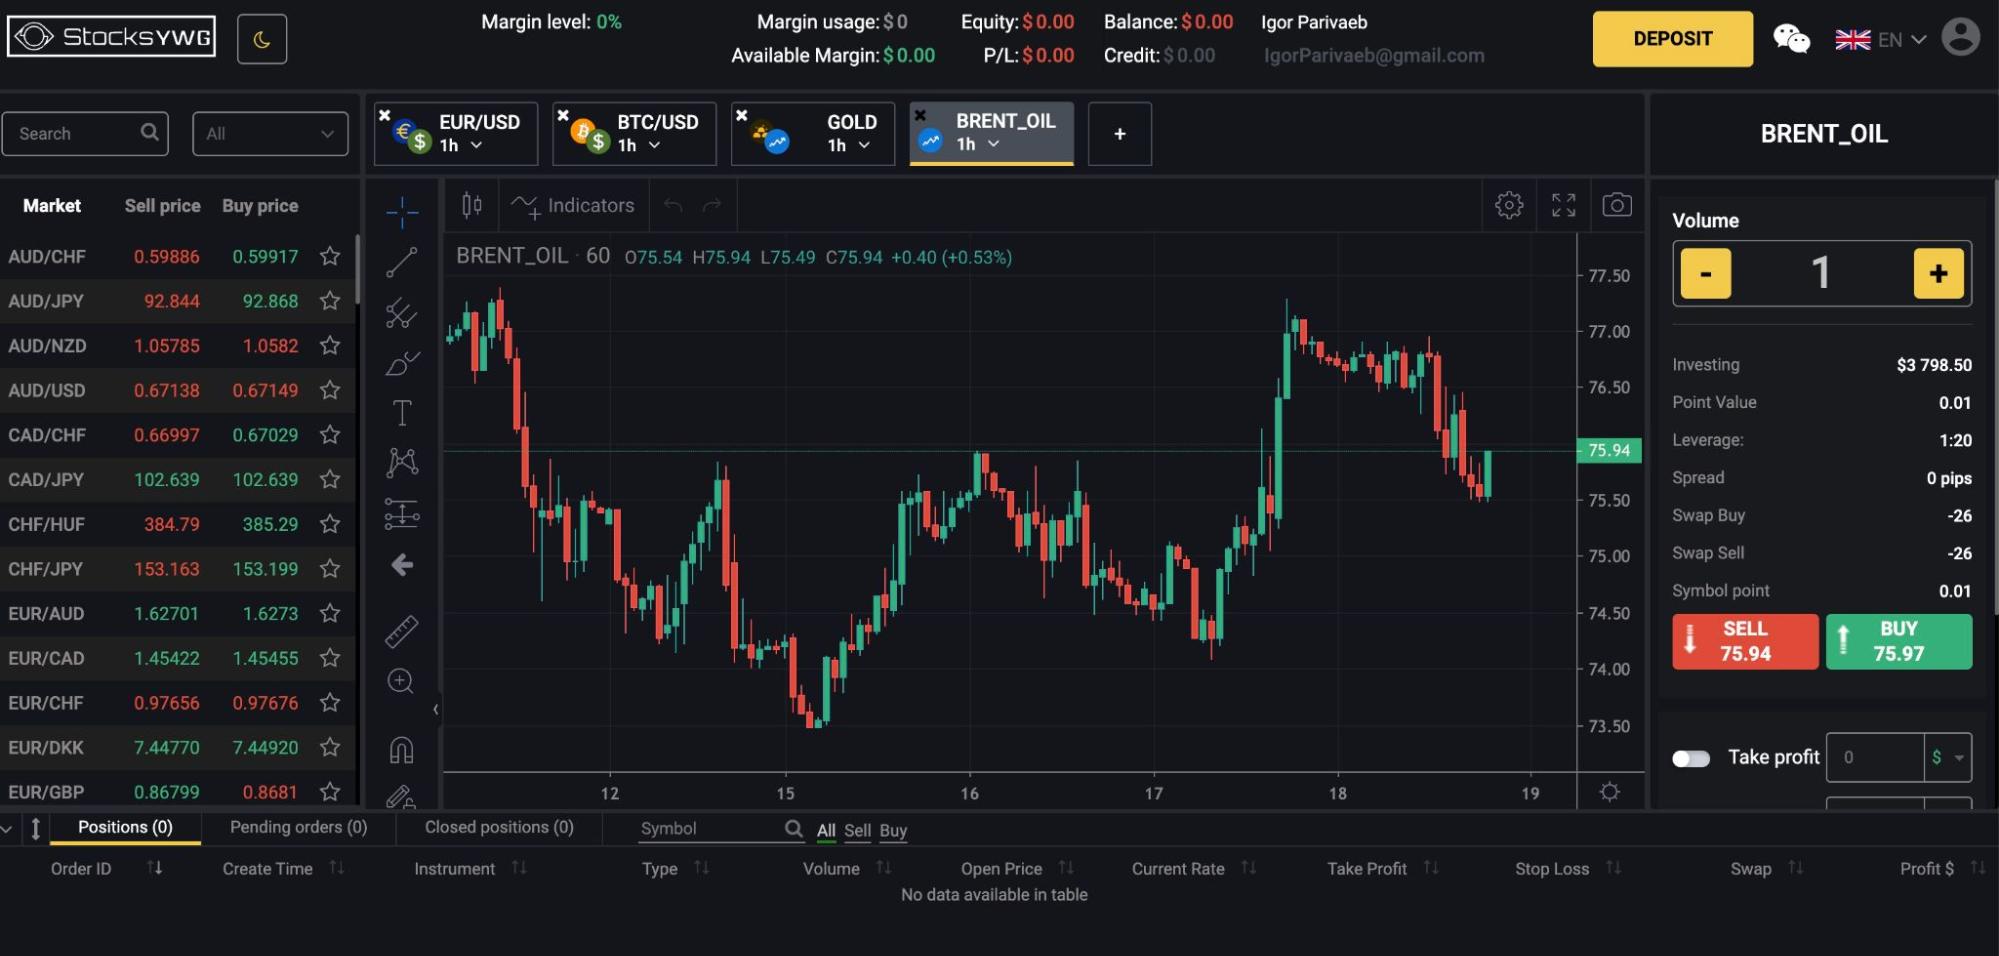Image resolution: width=1999 pixels, height=956 pixels.
Task: Switch to Positions (0) tab
Action: coord(125,827)
